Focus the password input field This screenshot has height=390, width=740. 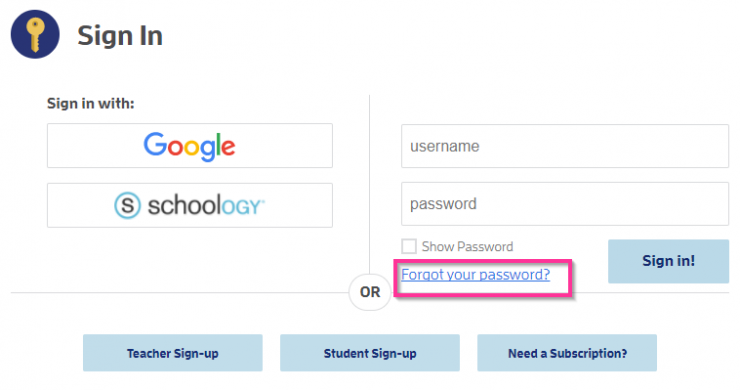[565, 204]
